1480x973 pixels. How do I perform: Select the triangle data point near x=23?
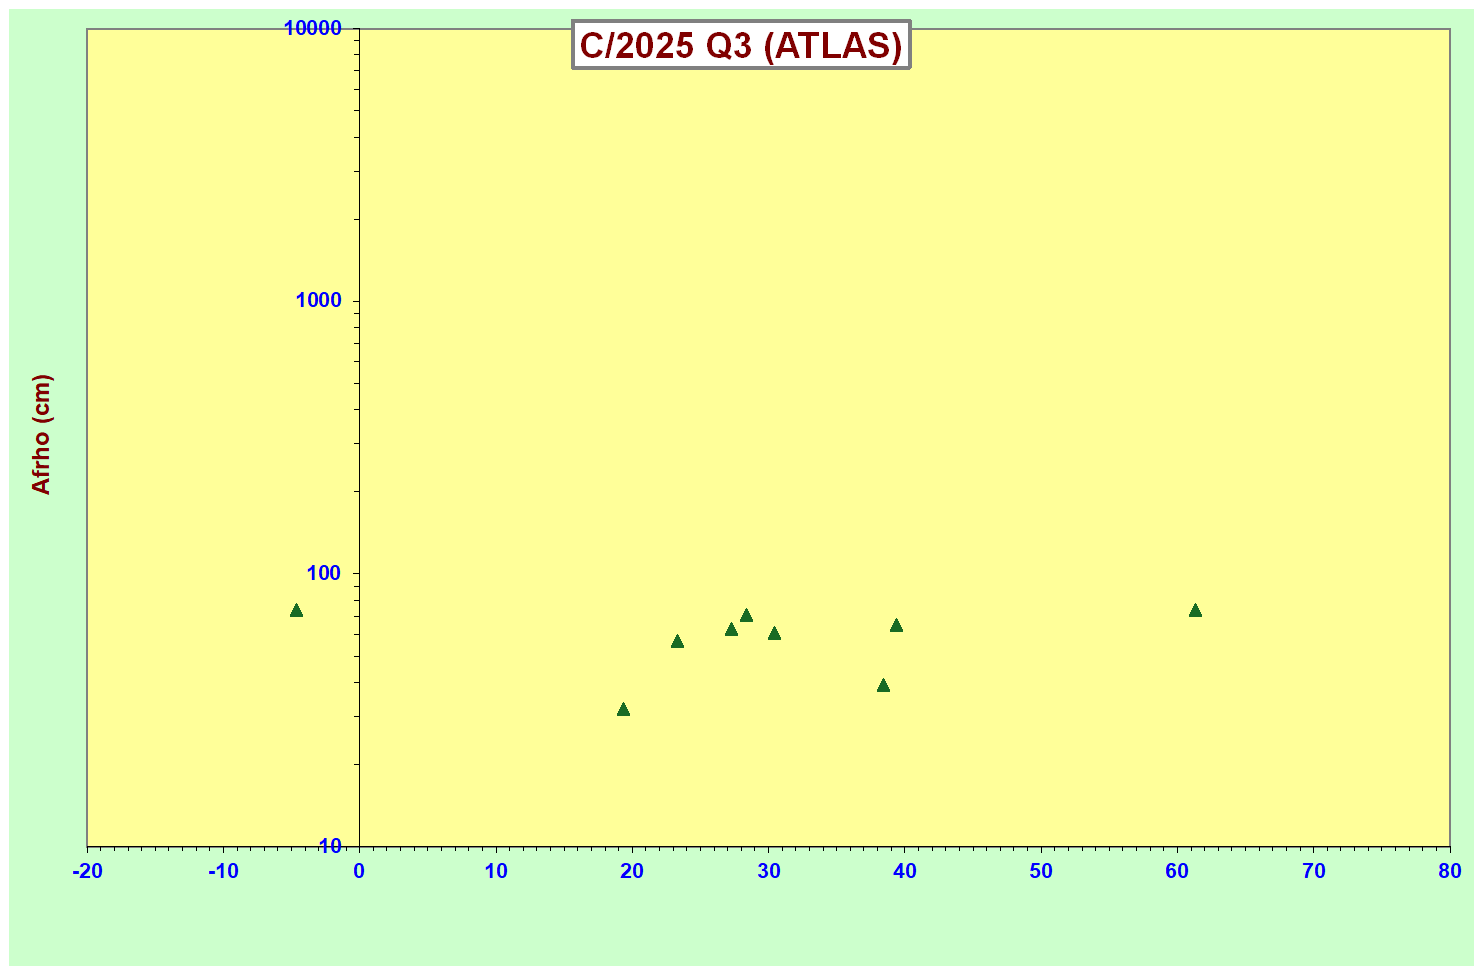click(677, 641)
